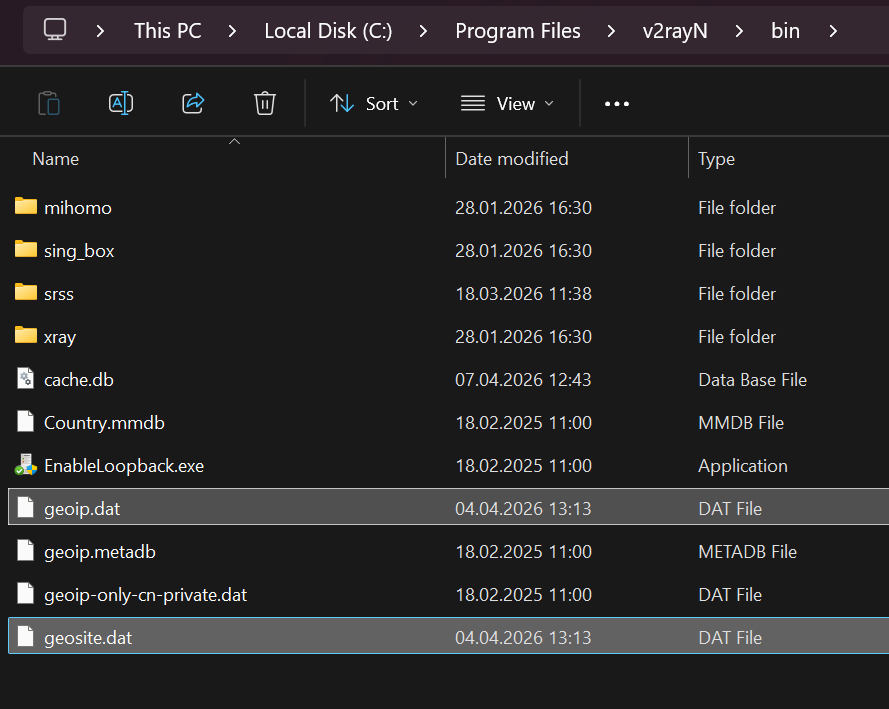Sort by Date modified column header
Image resolution: width=889 pixels, height=709 pixels.
point(512,159)
